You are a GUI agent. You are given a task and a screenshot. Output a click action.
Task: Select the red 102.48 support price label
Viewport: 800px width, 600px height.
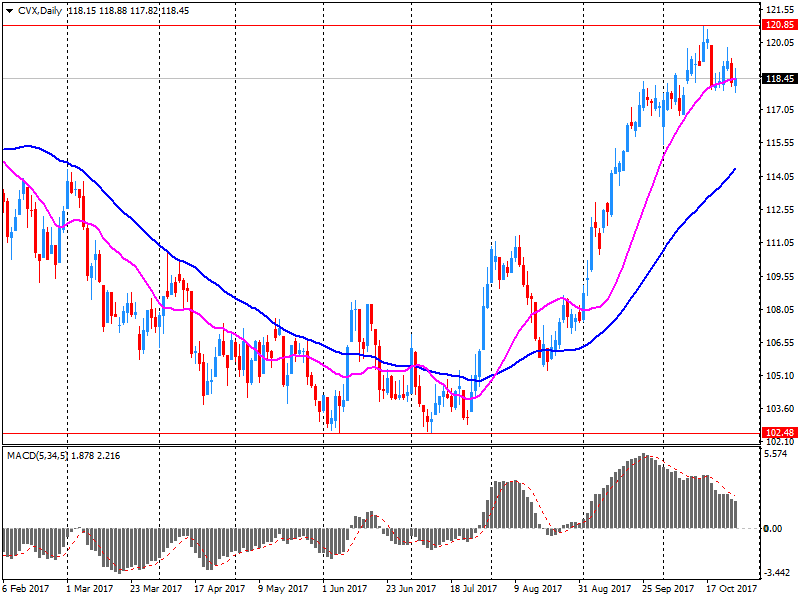click(x=780, y=433)
